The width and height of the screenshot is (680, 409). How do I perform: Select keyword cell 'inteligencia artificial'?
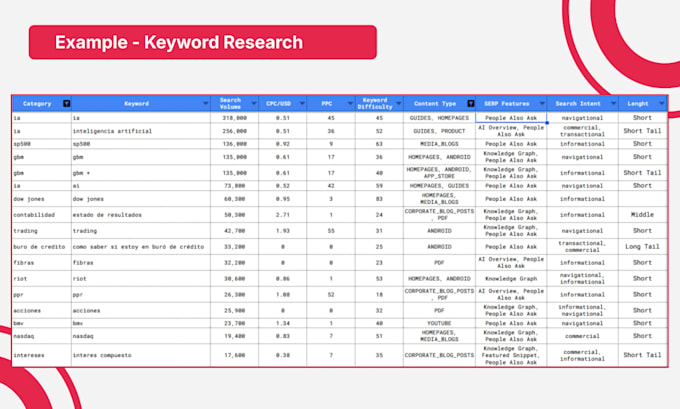click(x=141, y=131)
